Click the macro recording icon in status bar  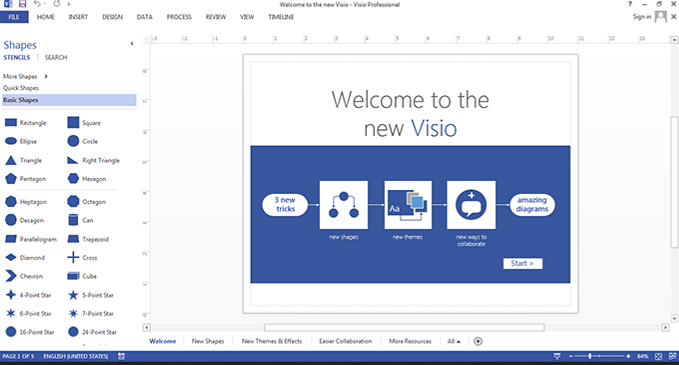tap(121, 356)
